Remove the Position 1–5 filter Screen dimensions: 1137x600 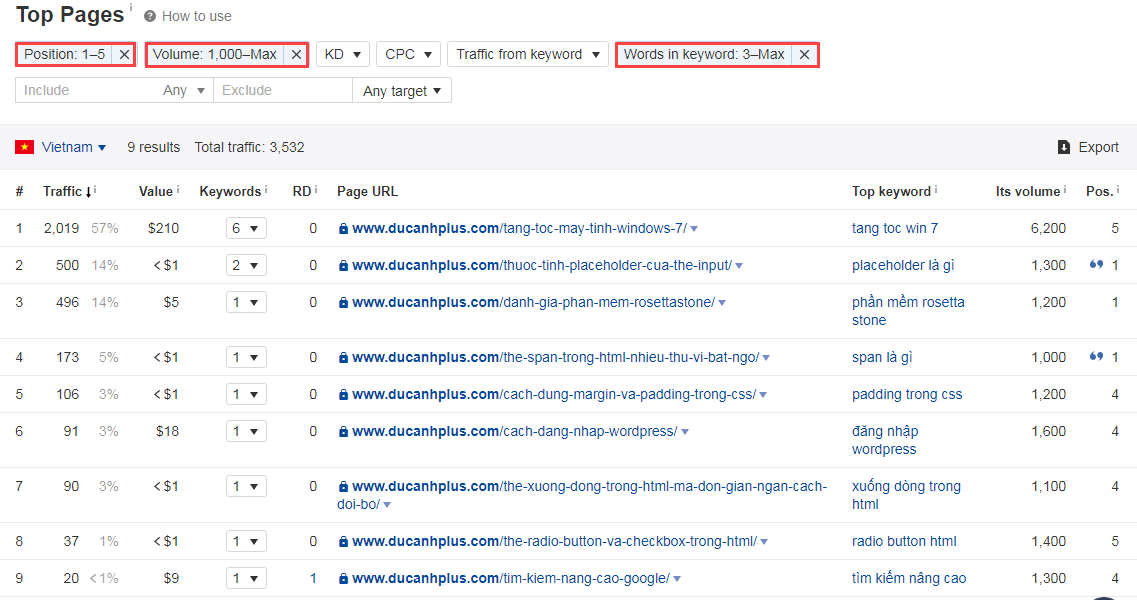(124, 55)
